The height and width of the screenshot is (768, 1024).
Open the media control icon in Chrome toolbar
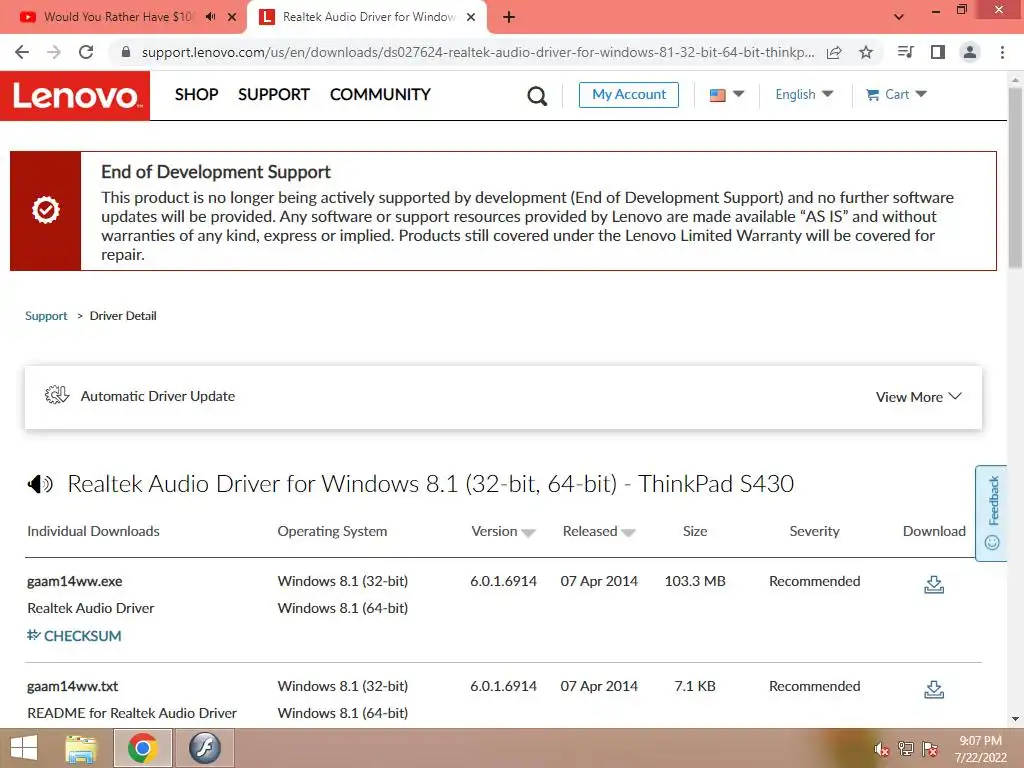[906, 52]
